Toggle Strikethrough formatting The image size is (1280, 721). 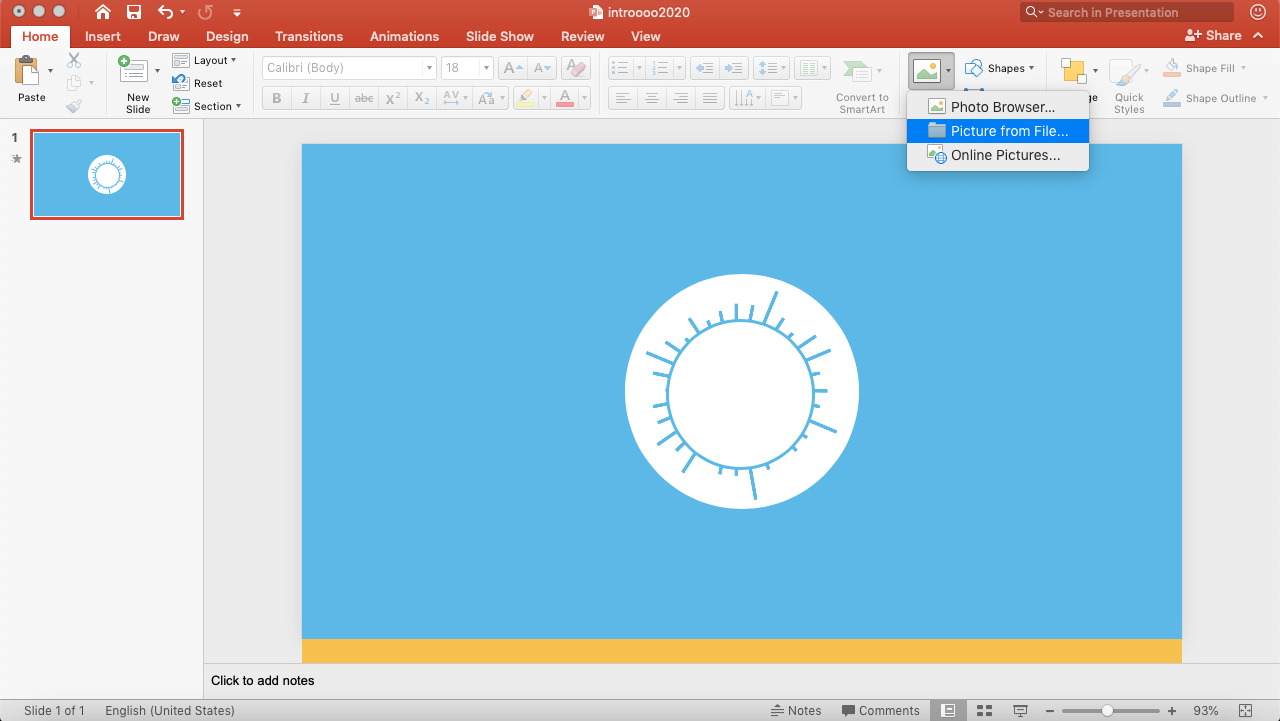[x=364, y=98]
